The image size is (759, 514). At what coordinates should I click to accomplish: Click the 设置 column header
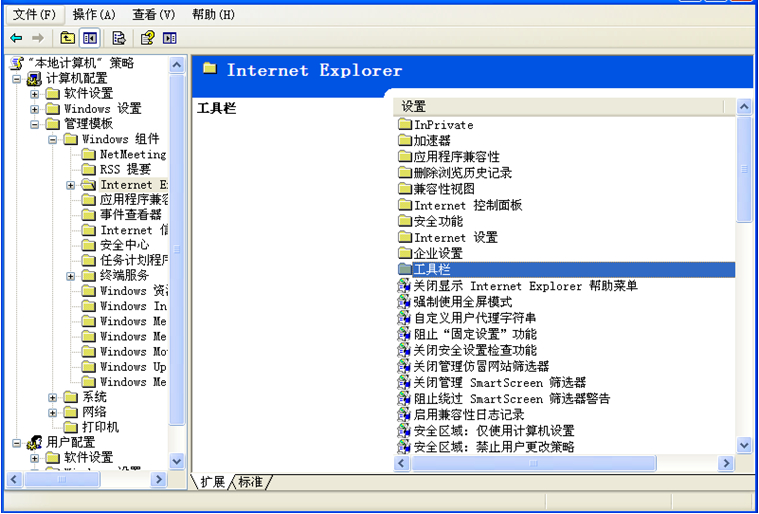click(x=560, y=106)
